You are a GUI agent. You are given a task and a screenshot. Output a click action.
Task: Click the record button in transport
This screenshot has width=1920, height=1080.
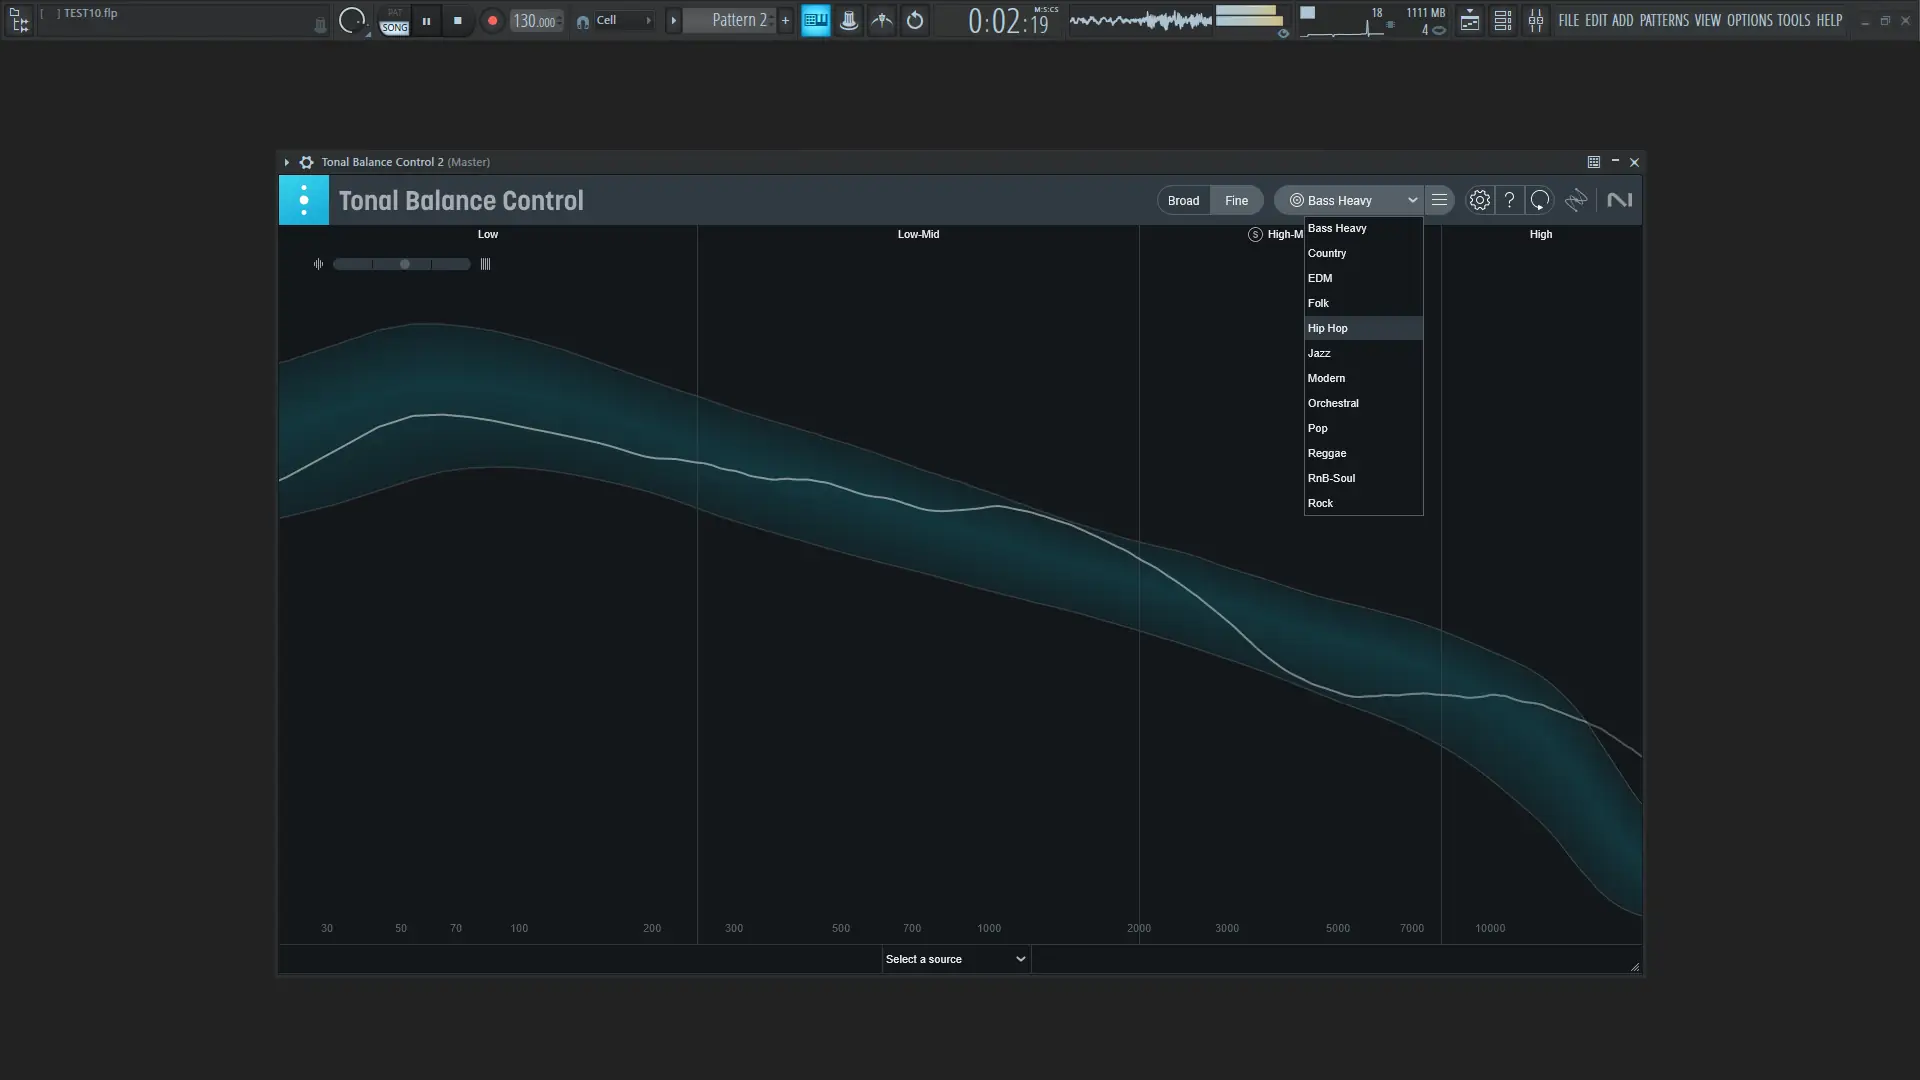492,20
